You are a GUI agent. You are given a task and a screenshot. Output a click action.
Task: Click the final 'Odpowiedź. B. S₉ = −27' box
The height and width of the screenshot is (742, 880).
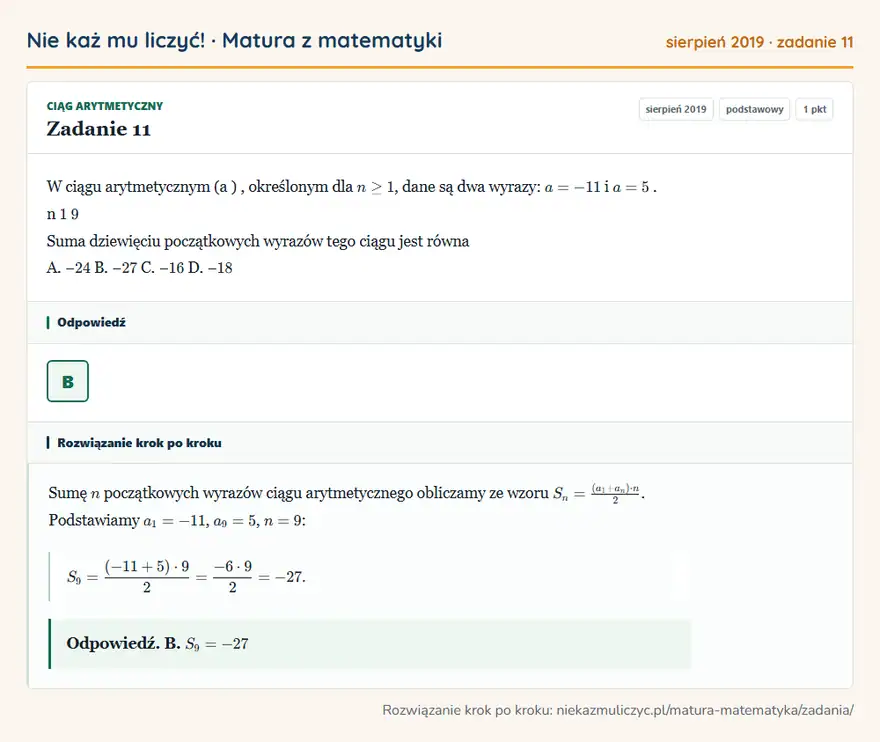tap(370, 644)
